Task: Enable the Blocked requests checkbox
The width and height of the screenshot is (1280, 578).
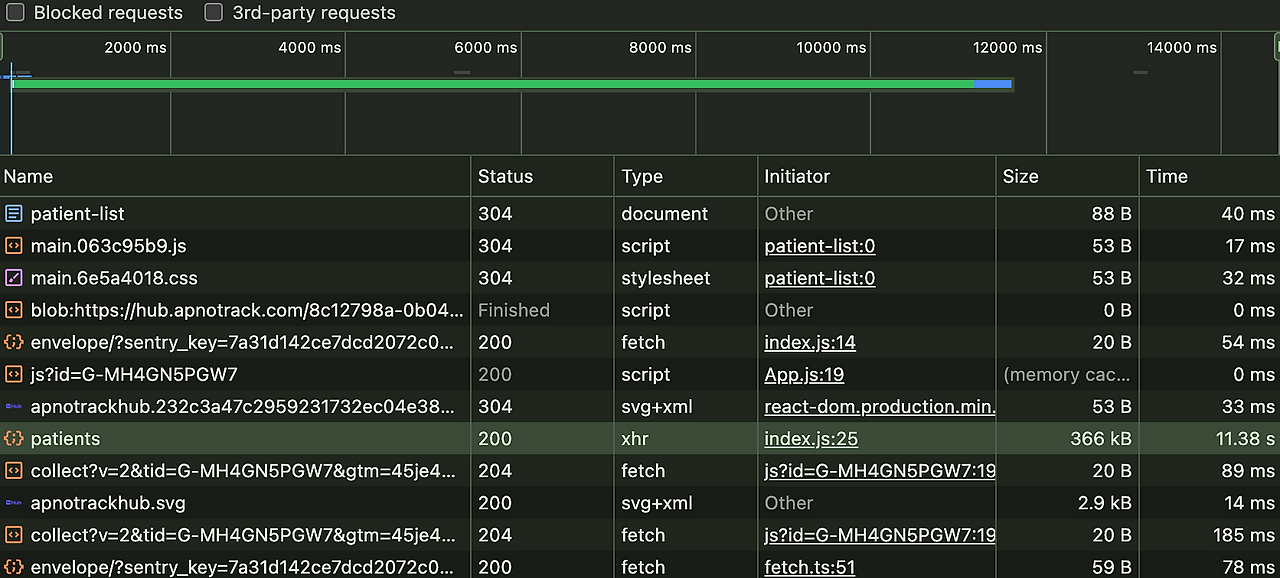Action: 15,13
